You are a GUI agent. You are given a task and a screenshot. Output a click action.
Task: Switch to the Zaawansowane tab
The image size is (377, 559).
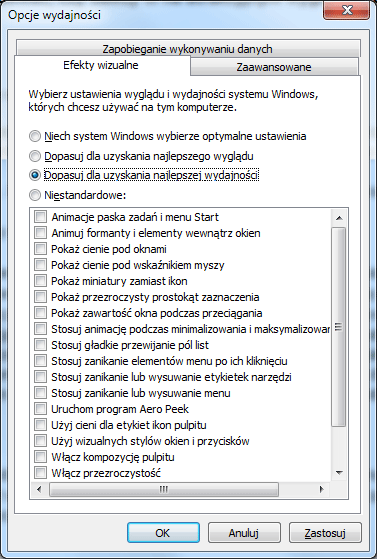(274, 67)
